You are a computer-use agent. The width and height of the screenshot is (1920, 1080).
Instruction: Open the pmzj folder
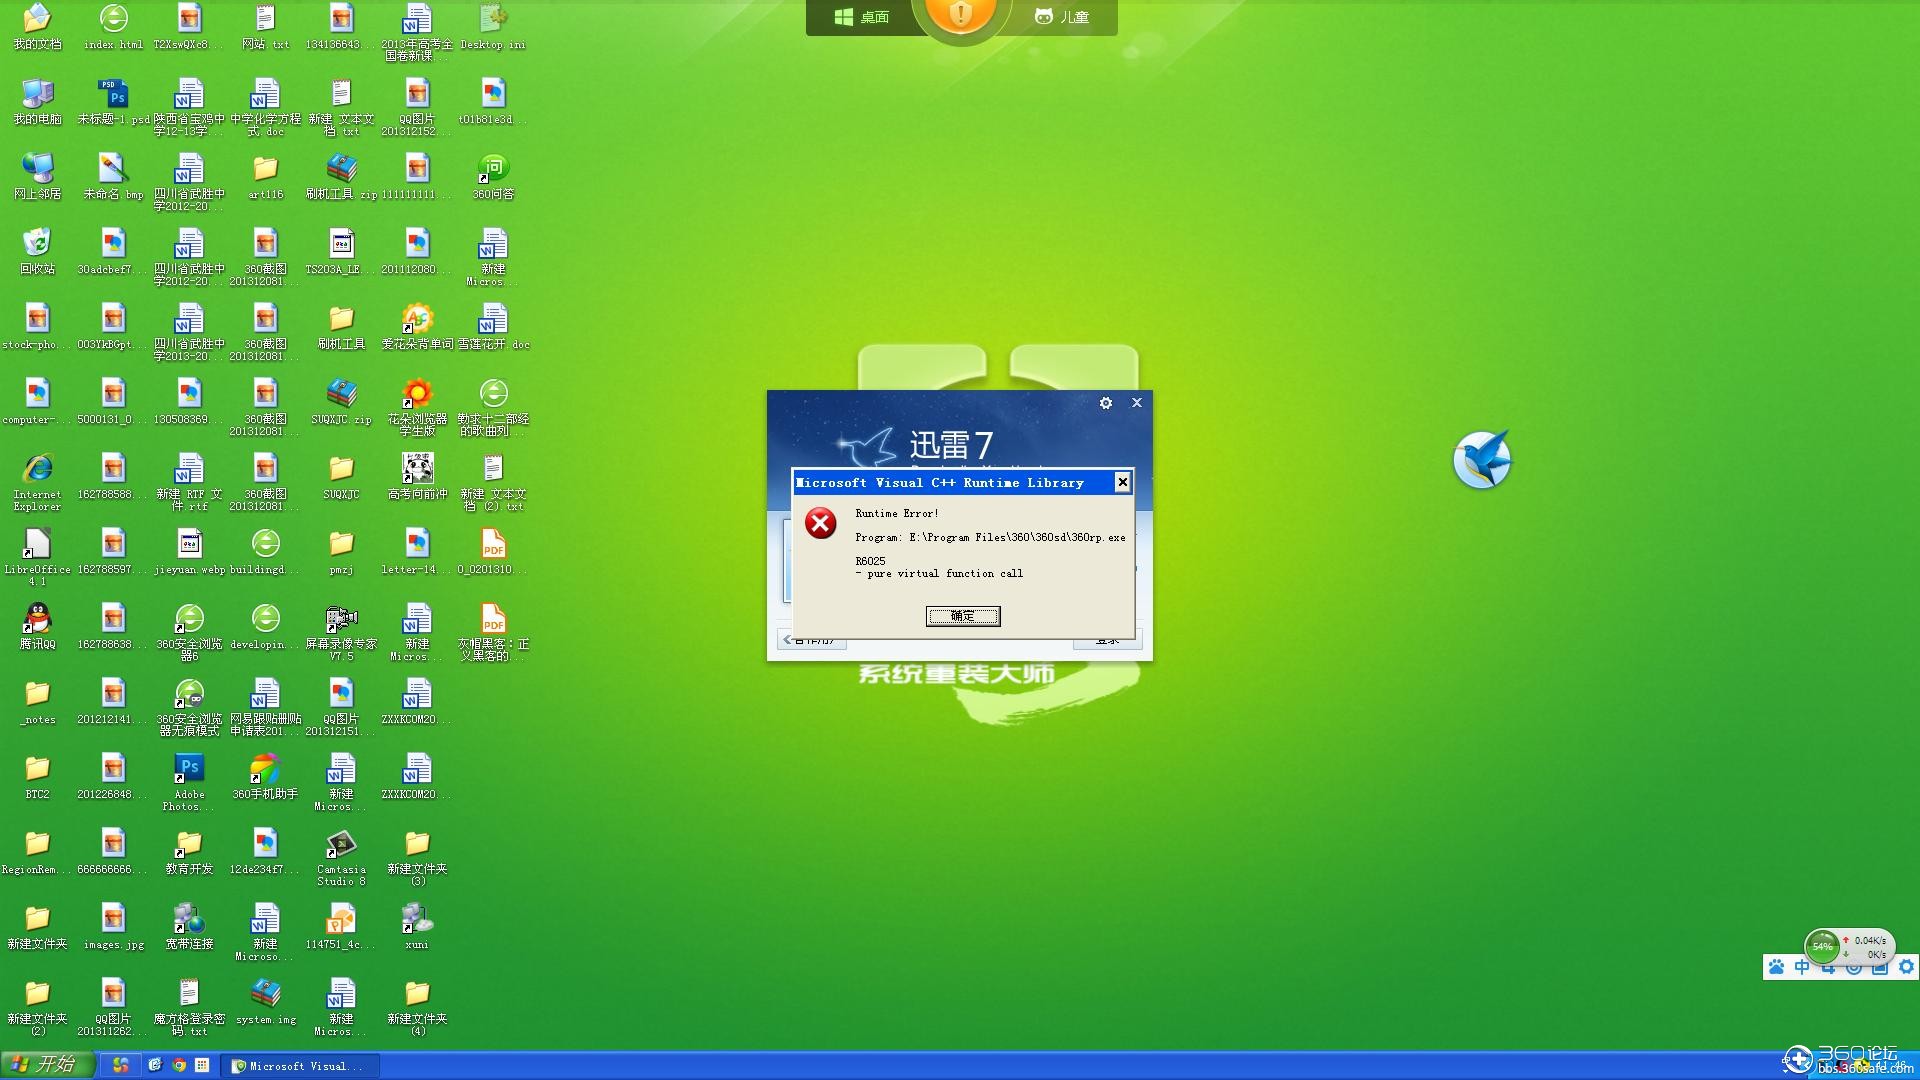click(x=341, y=552)
